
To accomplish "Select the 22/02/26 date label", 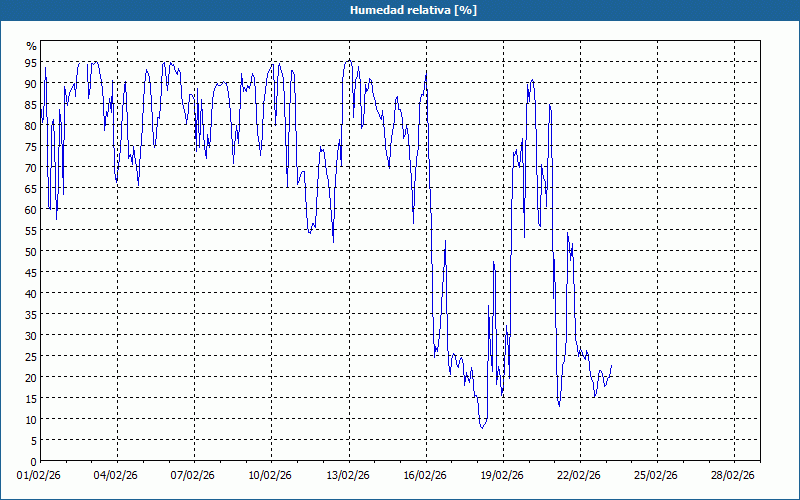I will pos(579,475).
